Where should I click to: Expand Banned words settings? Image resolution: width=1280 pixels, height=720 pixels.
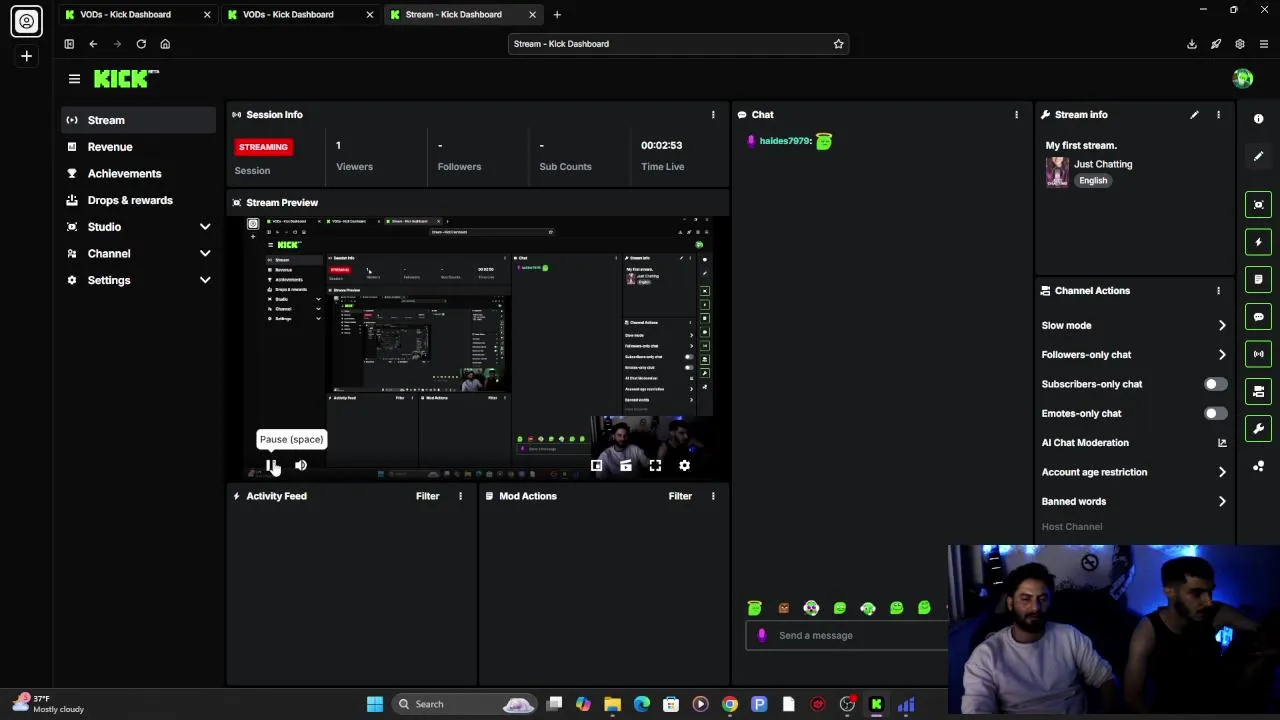coord(1222,502)
